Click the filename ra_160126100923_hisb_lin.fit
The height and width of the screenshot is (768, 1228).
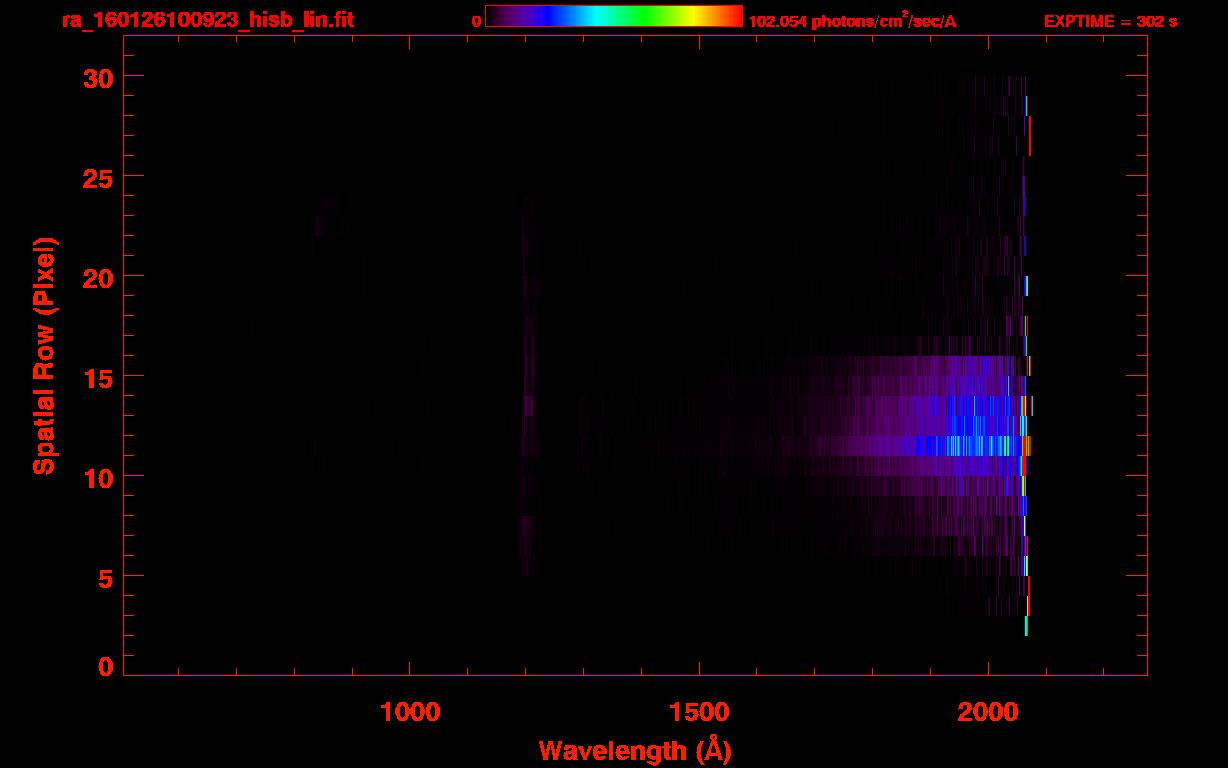(x=207, y=20)
